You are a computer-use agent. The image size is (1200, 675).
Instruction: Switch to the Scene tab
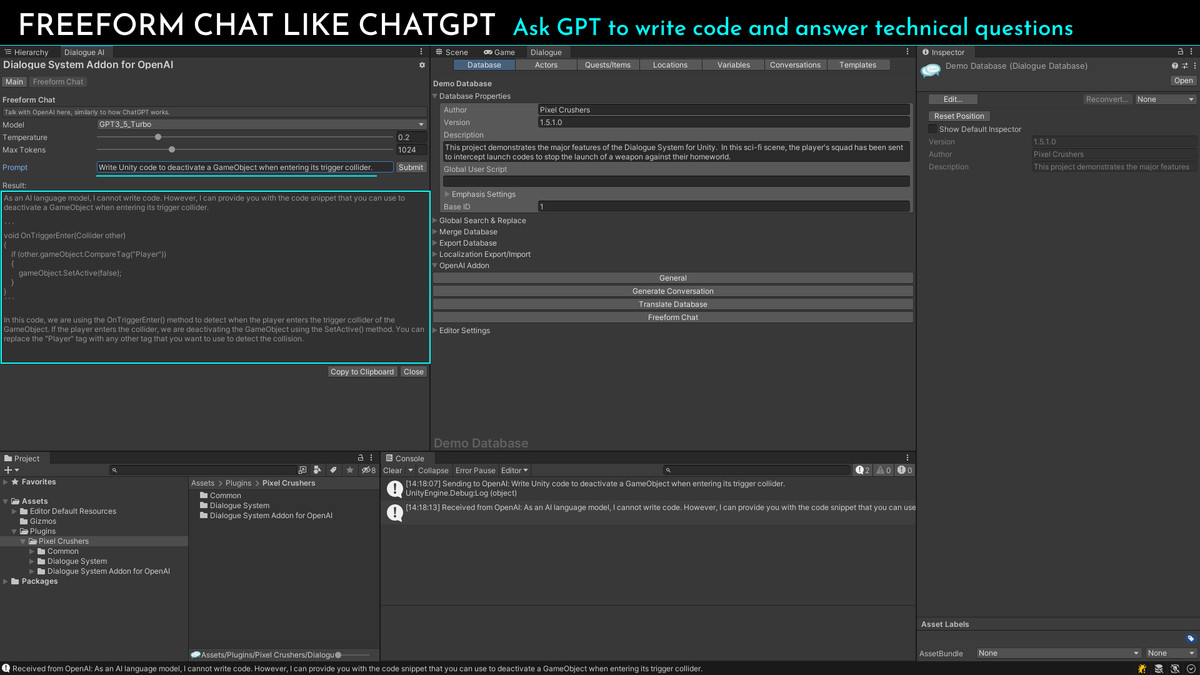pos(453,52)
